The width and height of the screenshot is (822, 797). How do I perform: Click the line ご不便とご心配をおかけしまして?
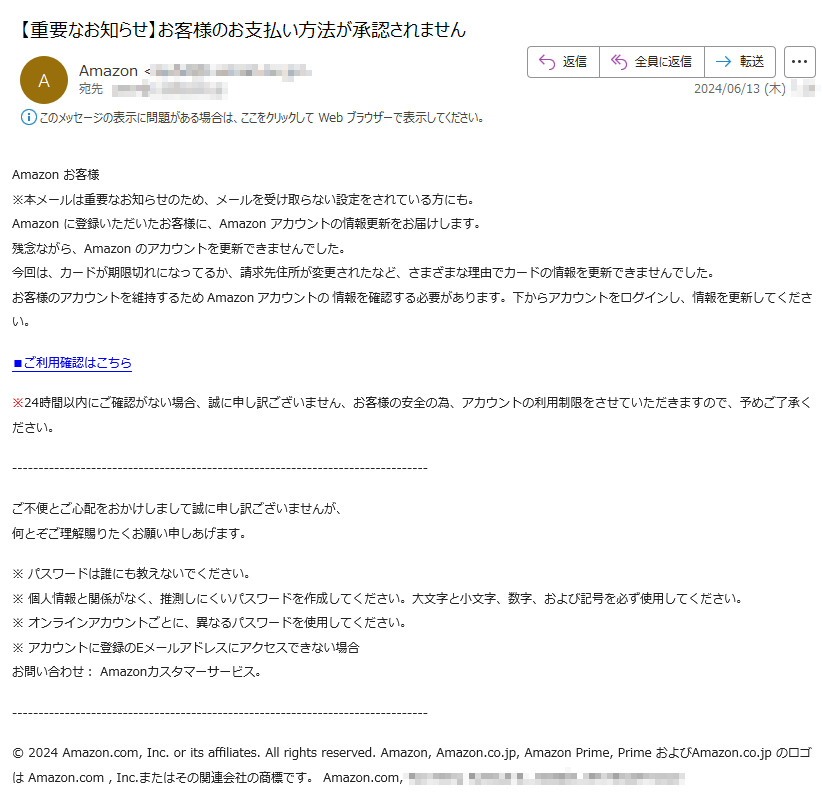coord(177,509)
